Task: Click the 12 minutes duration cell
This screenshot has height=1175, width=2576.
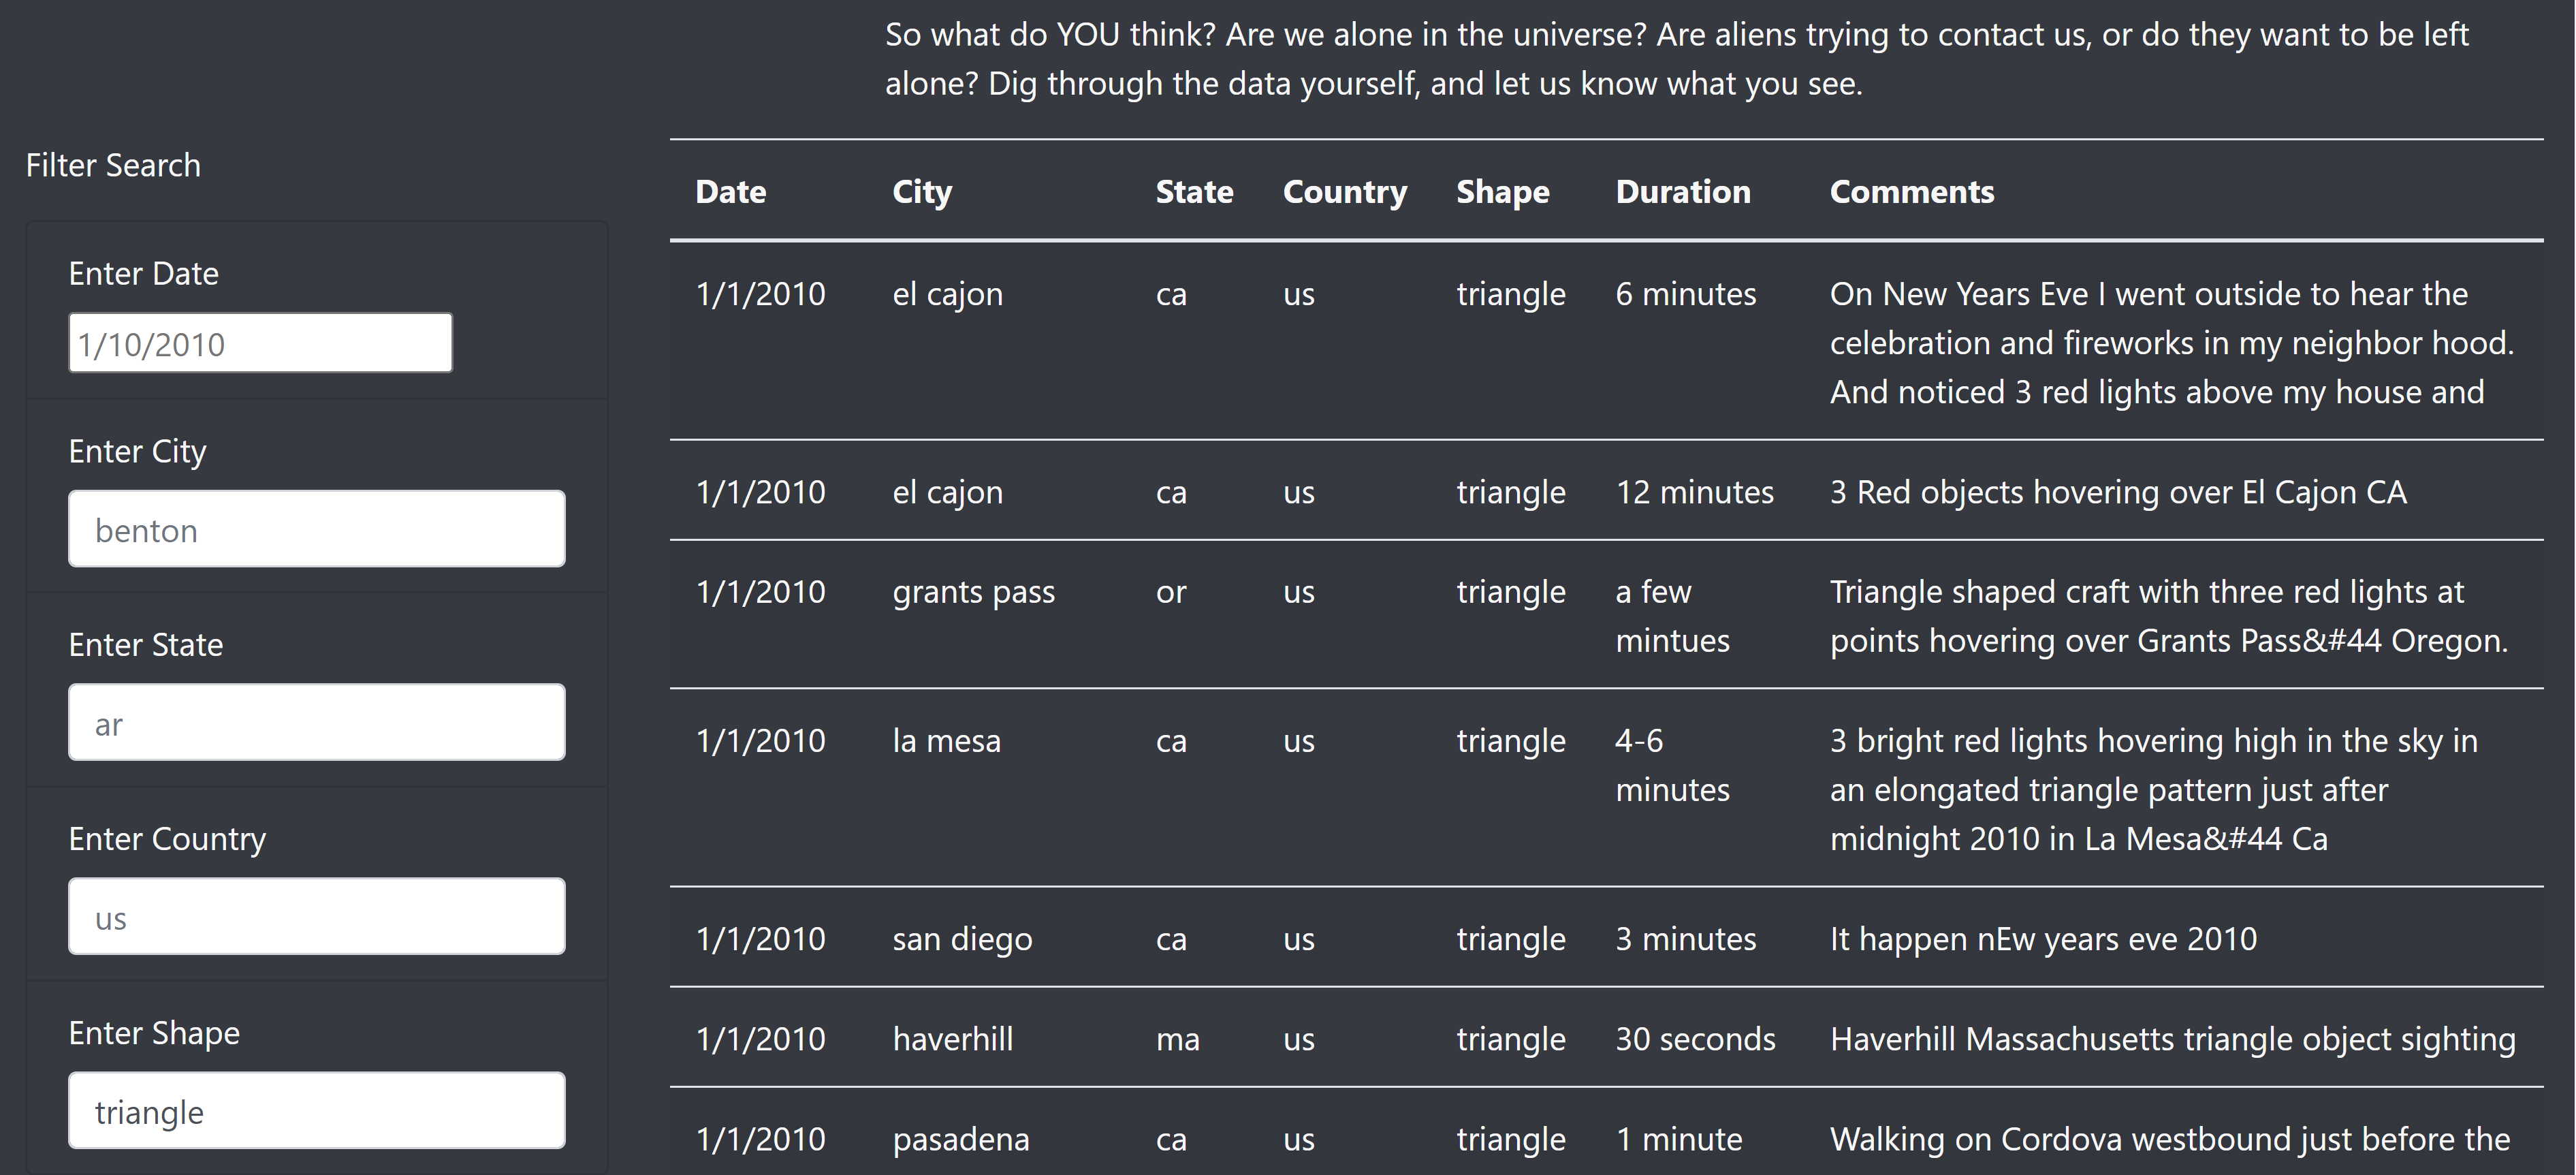Action: pos(1694,492)
